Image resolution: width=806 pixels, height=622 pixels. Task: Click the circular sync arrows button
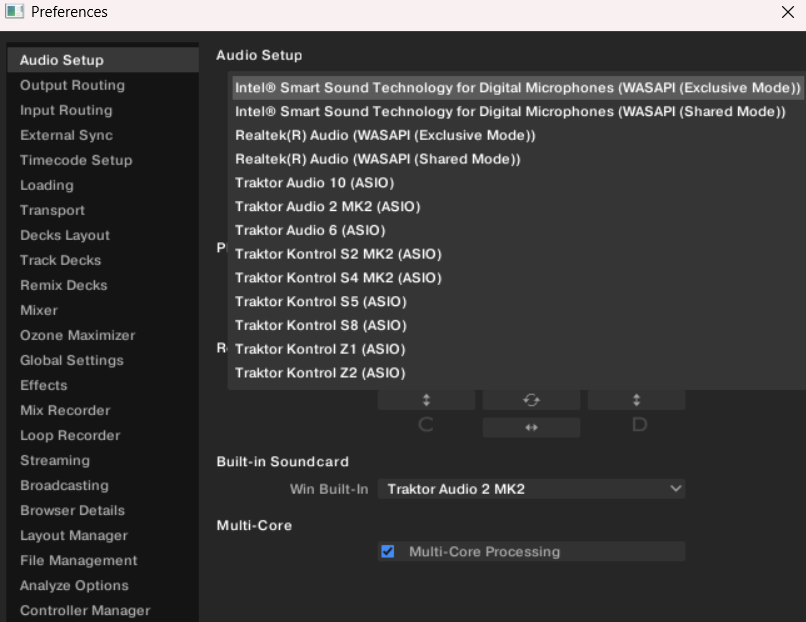click(531, 400)
